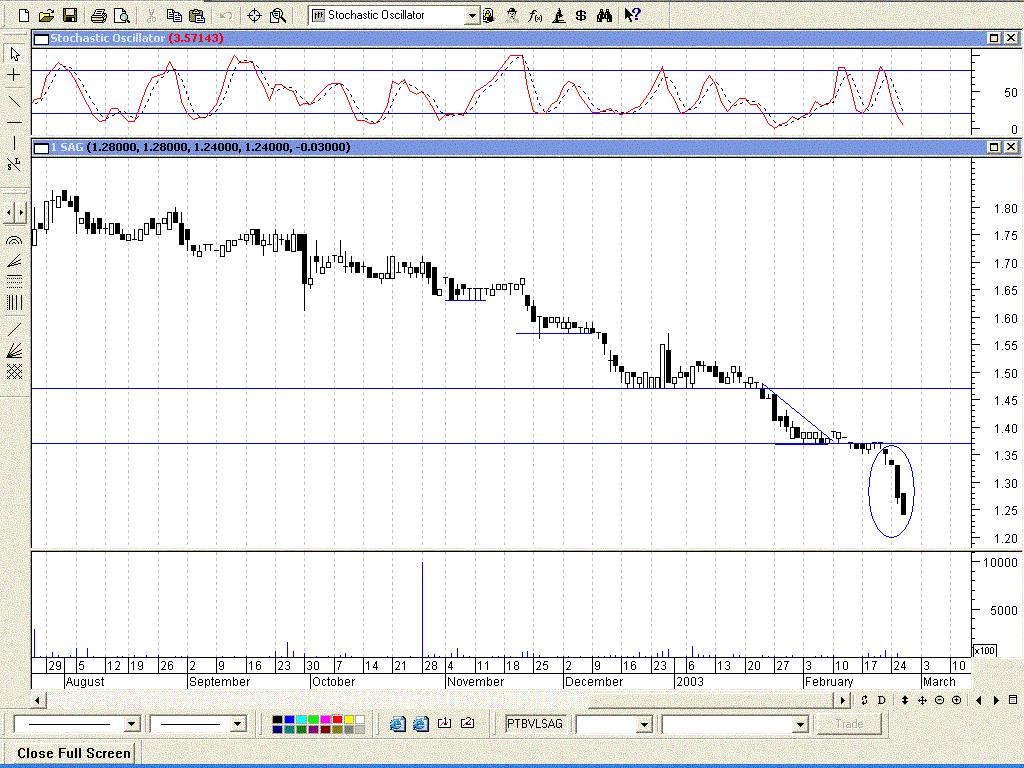Pick the magenta color swatch

pos(325,719)
